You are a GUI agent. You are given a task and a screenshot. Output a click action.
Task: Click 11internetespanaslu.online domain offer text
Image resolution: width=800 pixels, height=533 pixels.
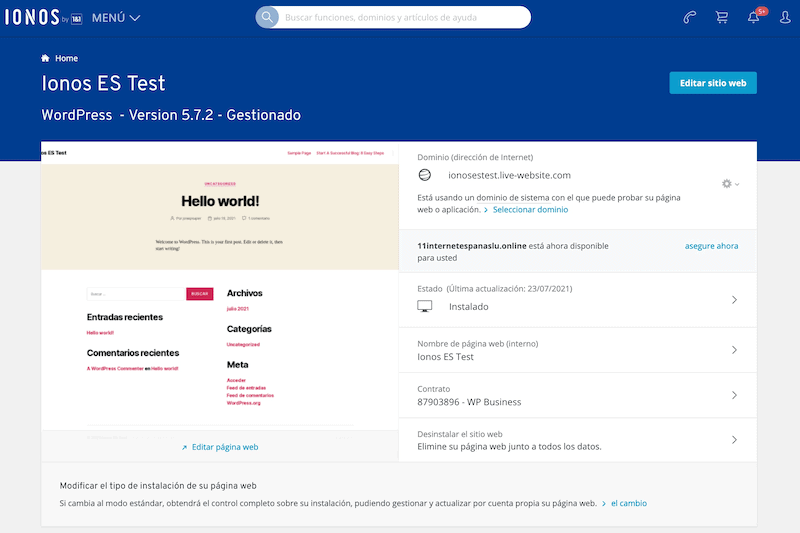471,246
